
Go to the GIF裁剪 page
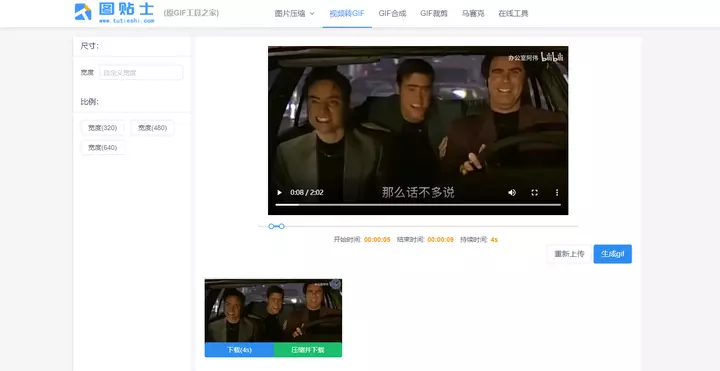click(x=434, y=14)
